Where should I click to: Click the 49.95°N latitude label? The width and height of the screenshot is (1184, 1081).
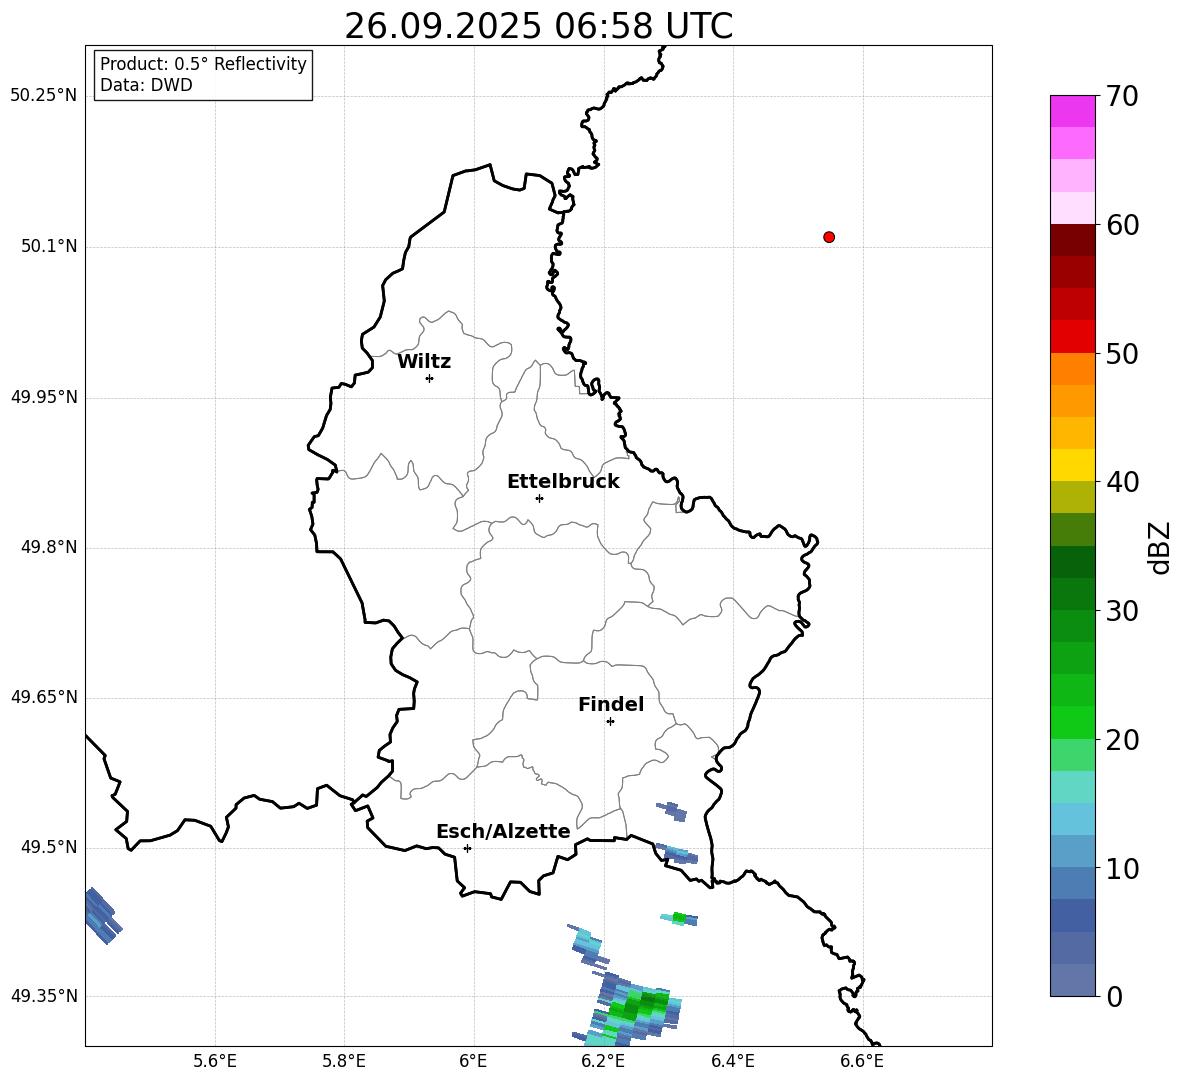coord(44,397)
